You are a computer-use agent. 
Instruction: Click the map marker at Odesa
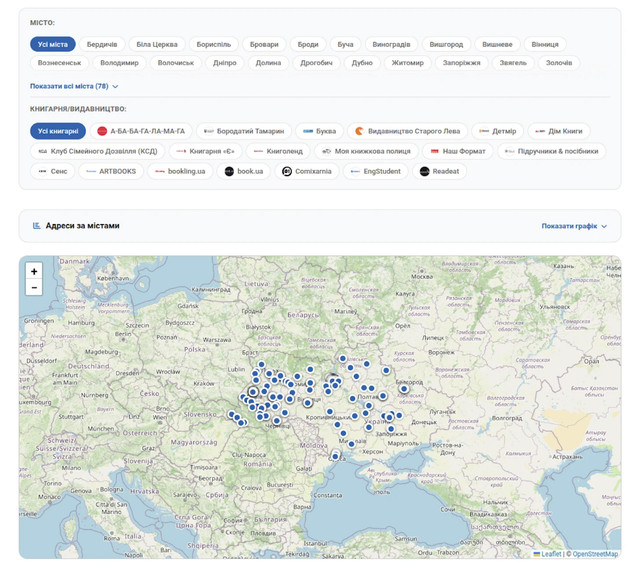(335, 456)
